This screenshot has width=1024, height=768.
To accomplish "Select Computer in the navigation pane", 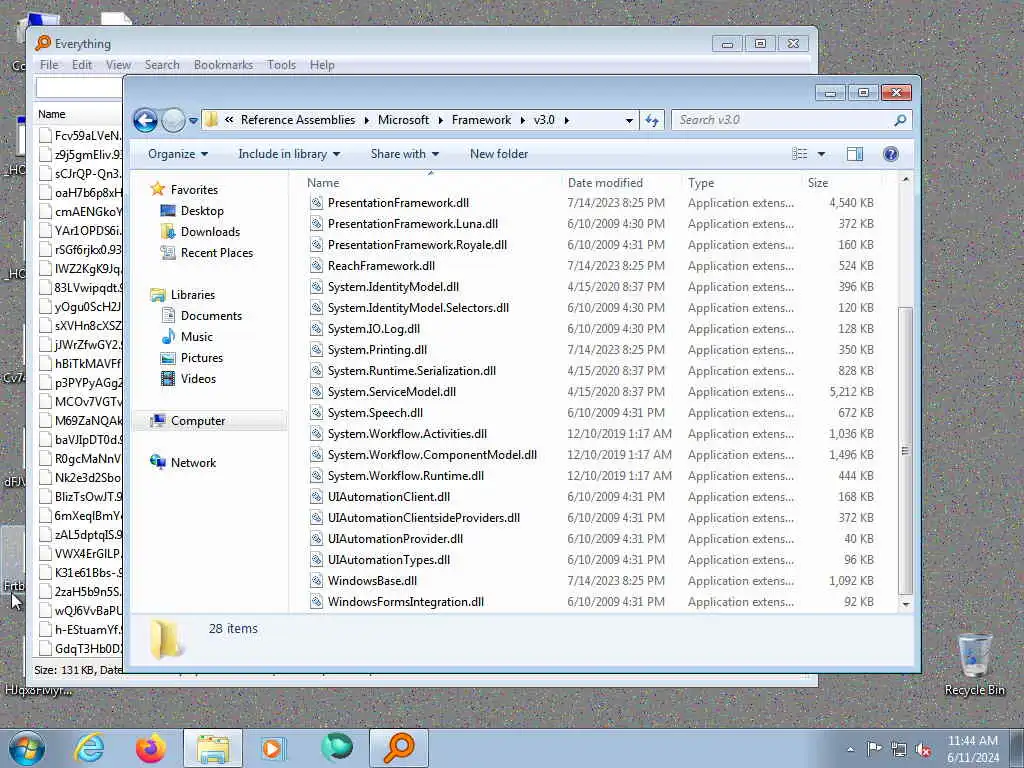I will 198,421.
